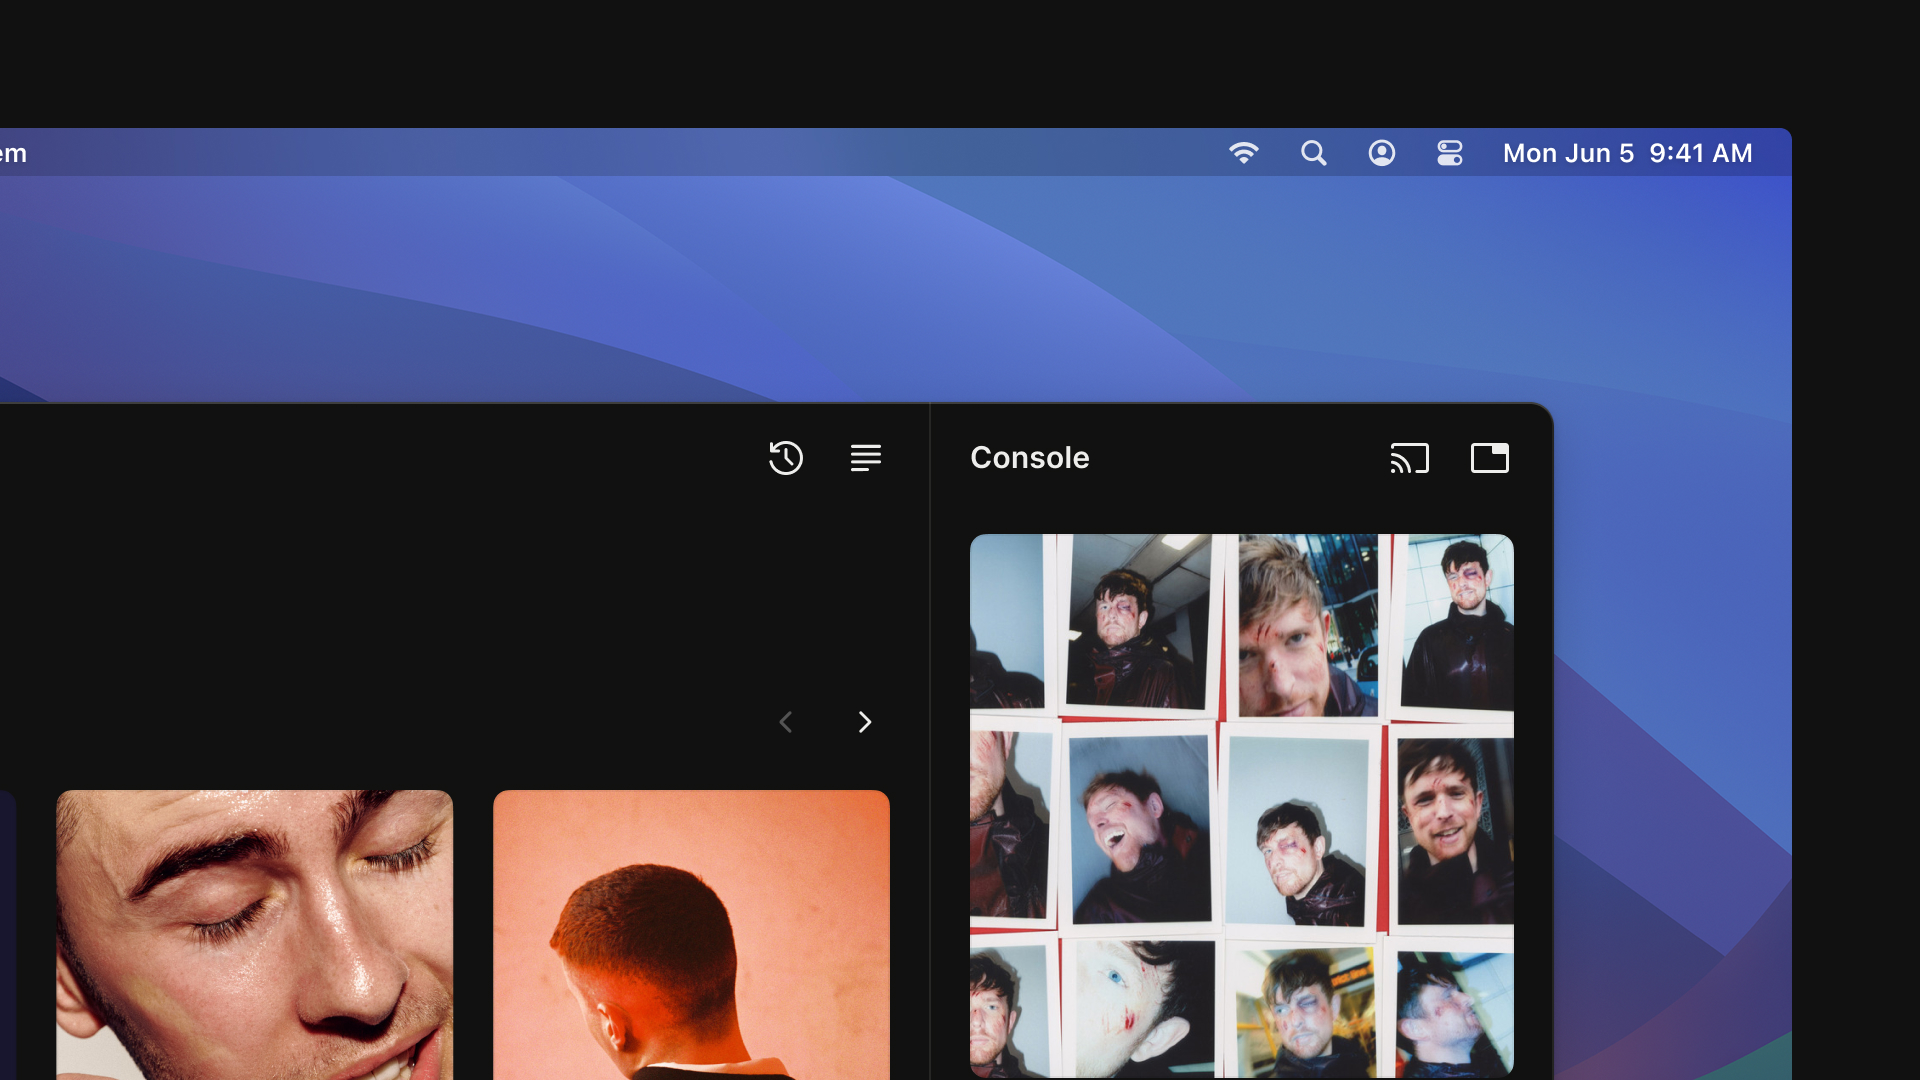Open the Wi-Fi status menu

coord(1243,153)
